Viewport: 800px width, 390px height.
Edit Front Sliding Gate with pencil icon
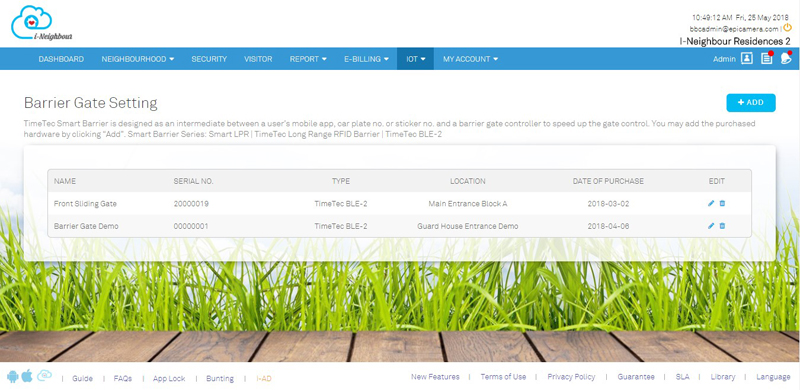pos(711,204)
